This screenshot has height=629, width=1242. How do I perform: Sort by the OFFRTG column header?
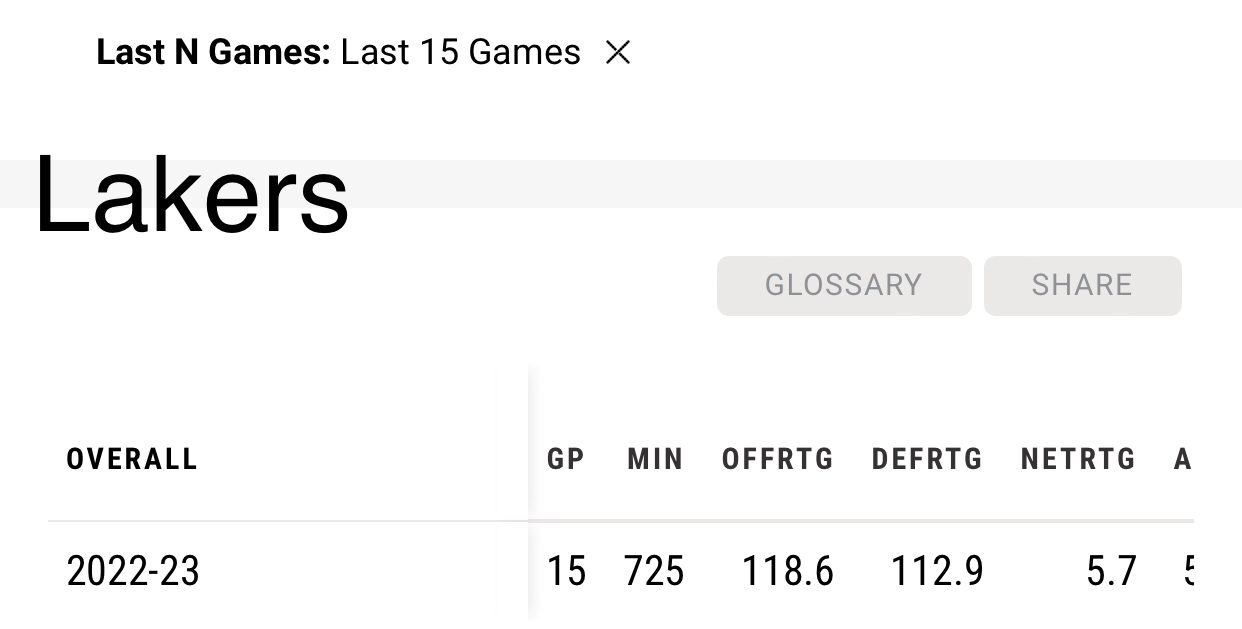777,459
